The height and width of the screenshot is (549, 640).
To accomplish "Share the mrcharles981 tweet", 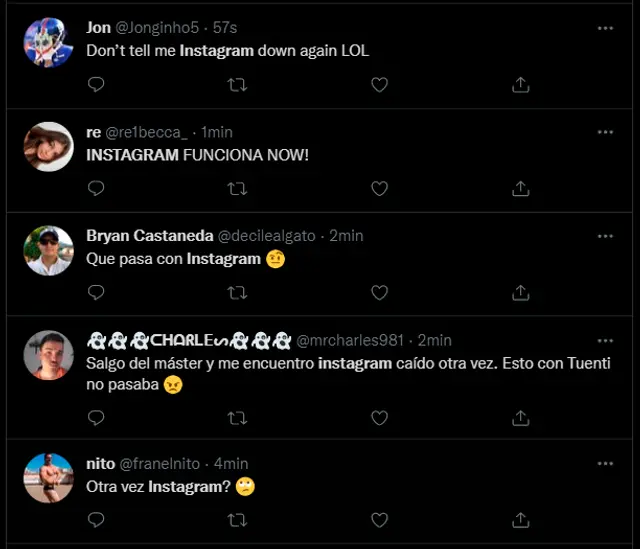I will (520, 415).
